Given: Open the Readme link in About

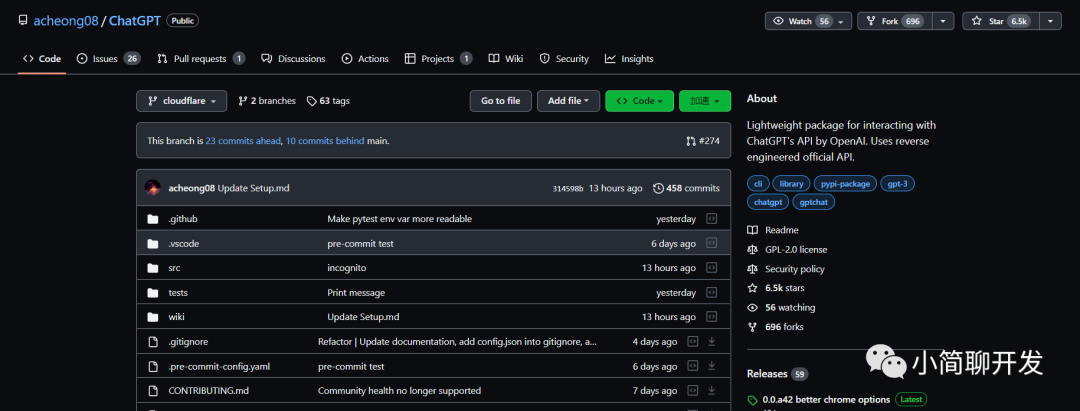Looking at the screenshot, I should pos(781,230).
